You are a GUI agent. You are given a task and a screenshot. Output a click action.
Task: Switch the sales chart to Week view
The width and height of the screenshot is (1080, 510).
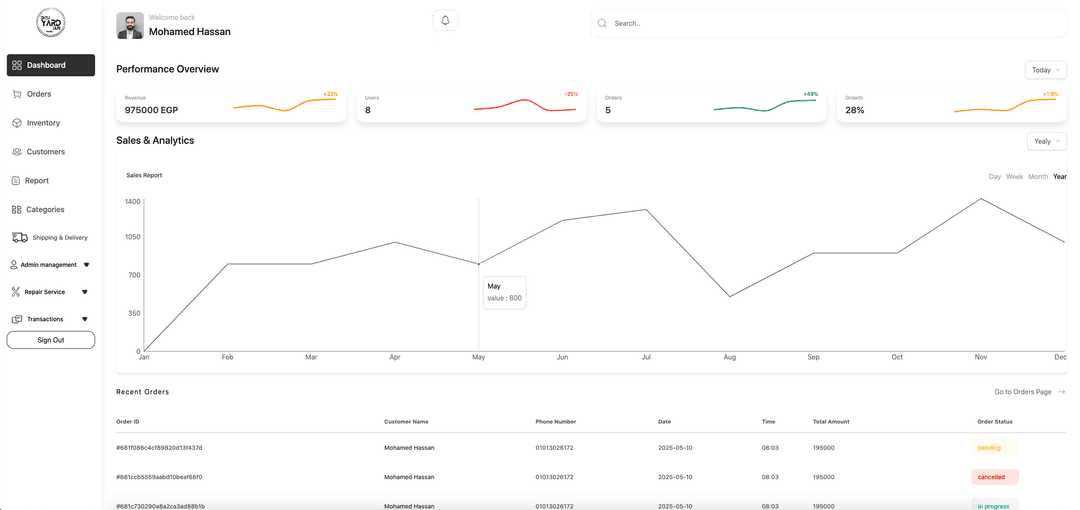pyautogui.click(x=1014, y=177)
